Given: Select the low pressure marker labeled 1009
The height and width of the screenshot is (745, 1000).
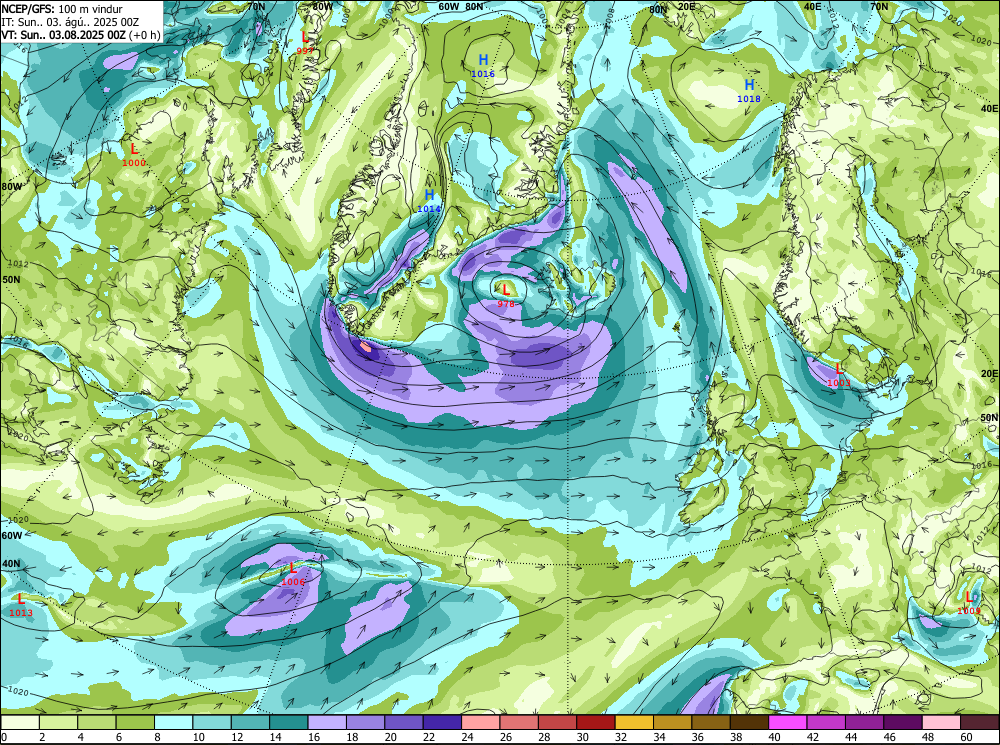Looking at the screenshot, I should tap(969, 603).
